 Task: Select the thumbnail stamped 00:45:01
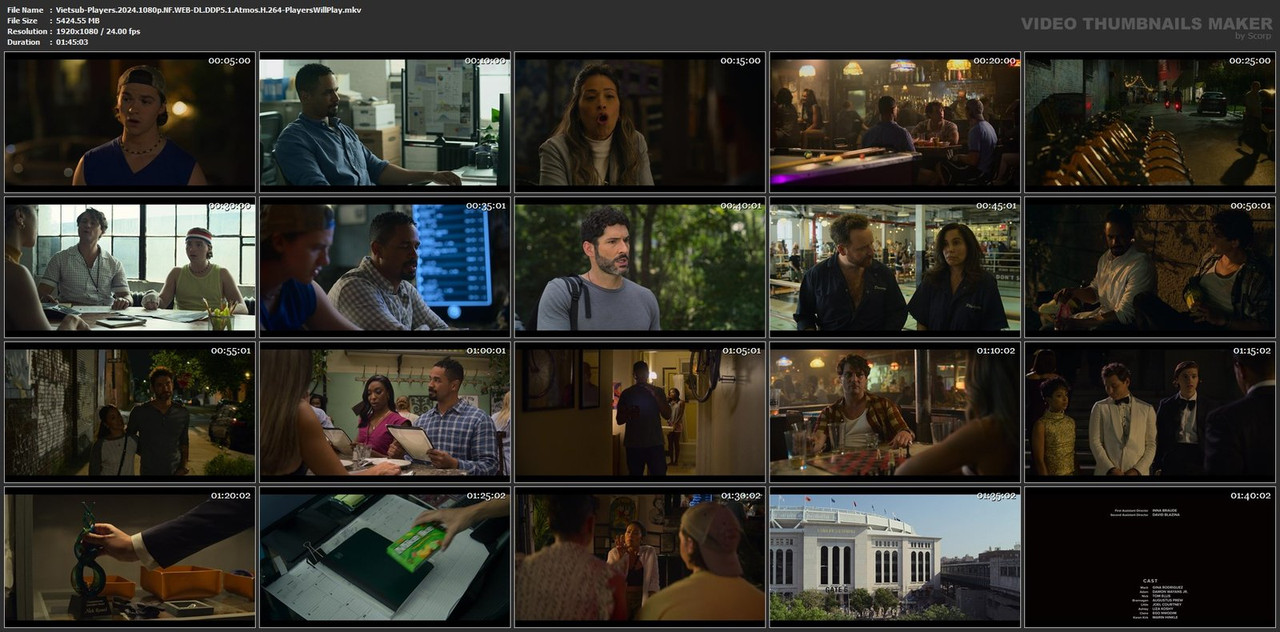click(x=895, y=266)
